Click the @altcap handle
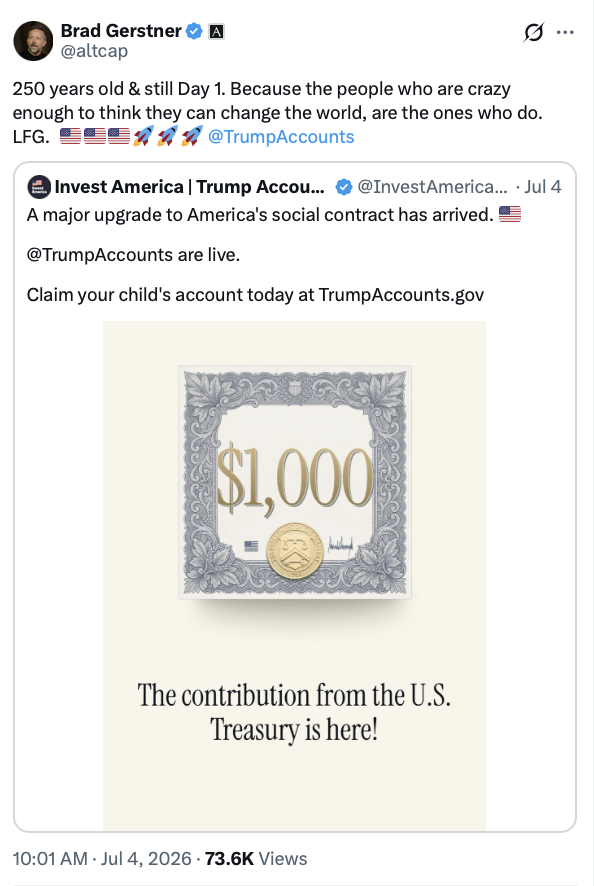Image resolution: width=594 pixels, height=886 pixels. [x=94, y=51]
